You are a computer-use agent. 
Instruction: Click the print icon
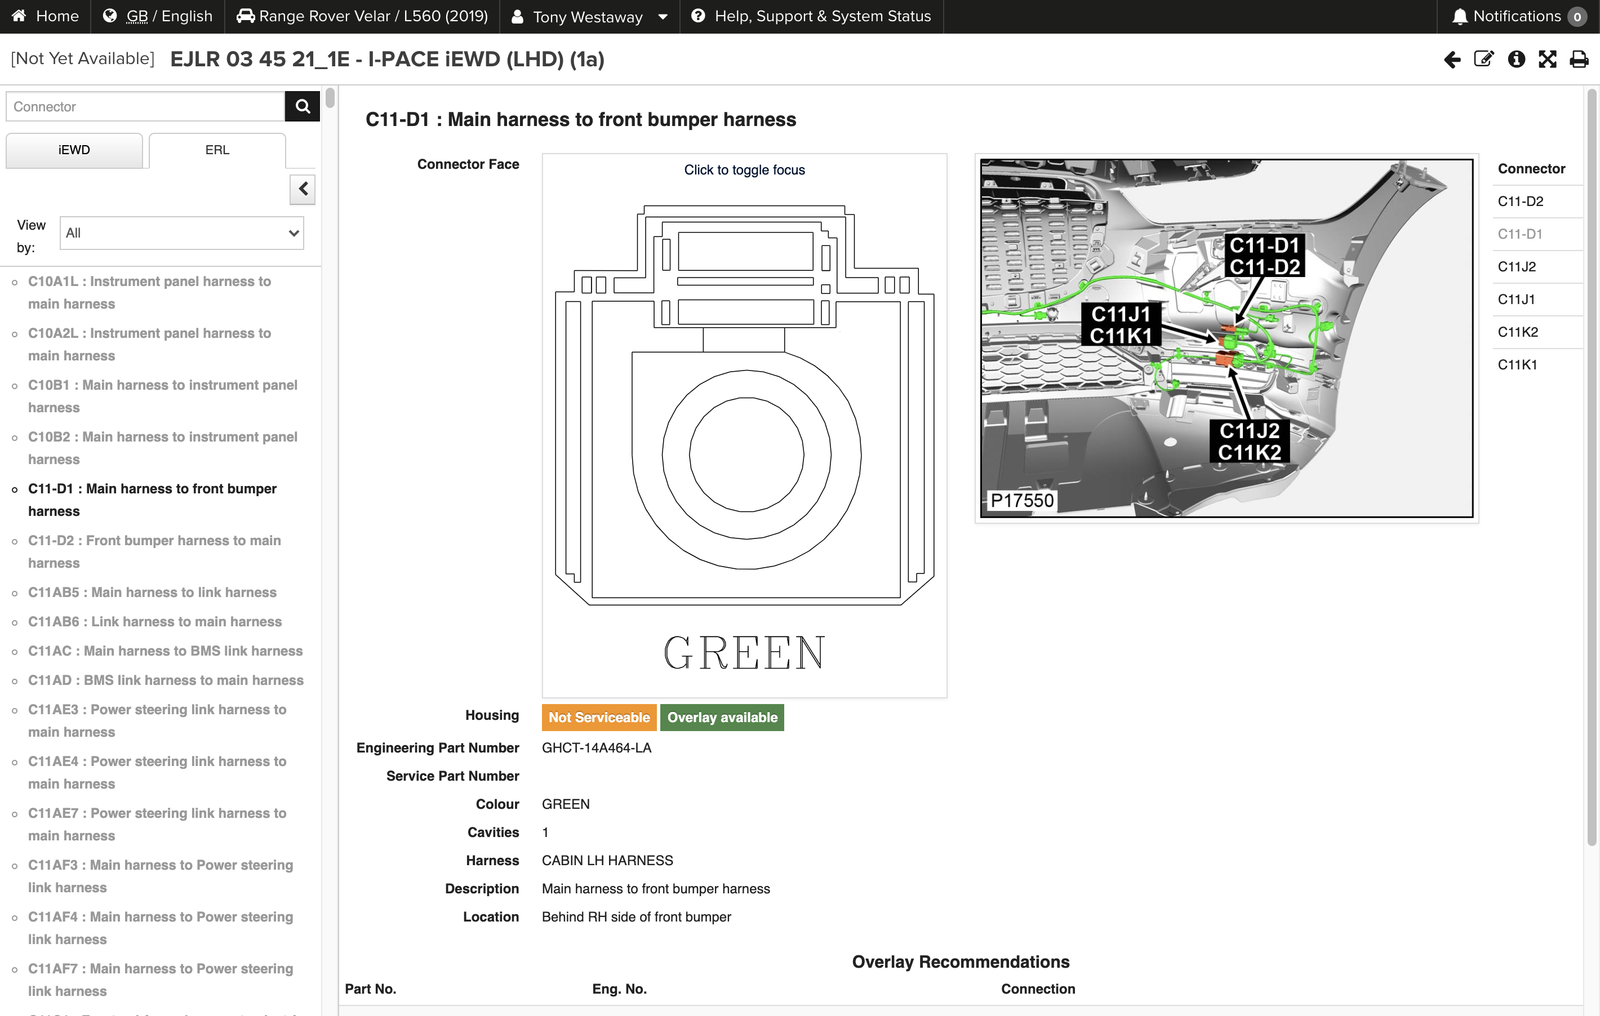pyautogui.click(x=1579, y=60)
